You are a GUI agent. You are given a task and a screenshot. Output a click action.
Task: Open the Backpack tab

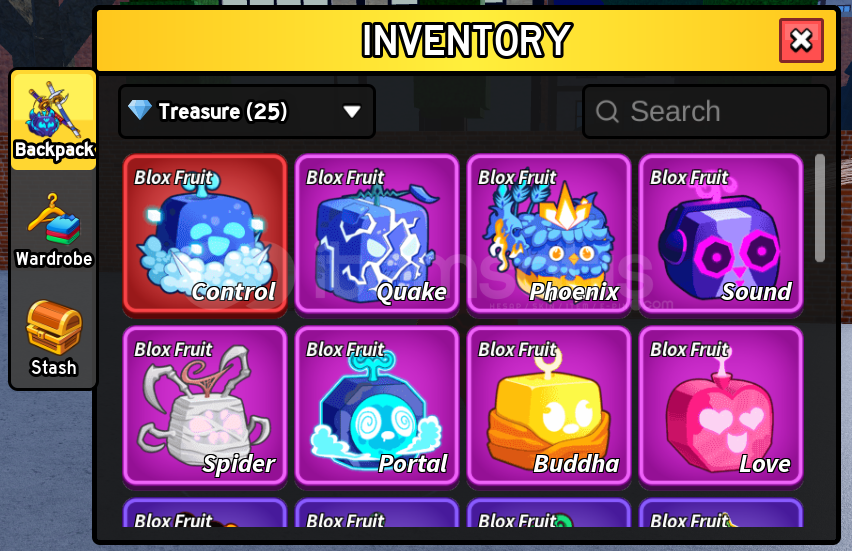pos(53,120)
